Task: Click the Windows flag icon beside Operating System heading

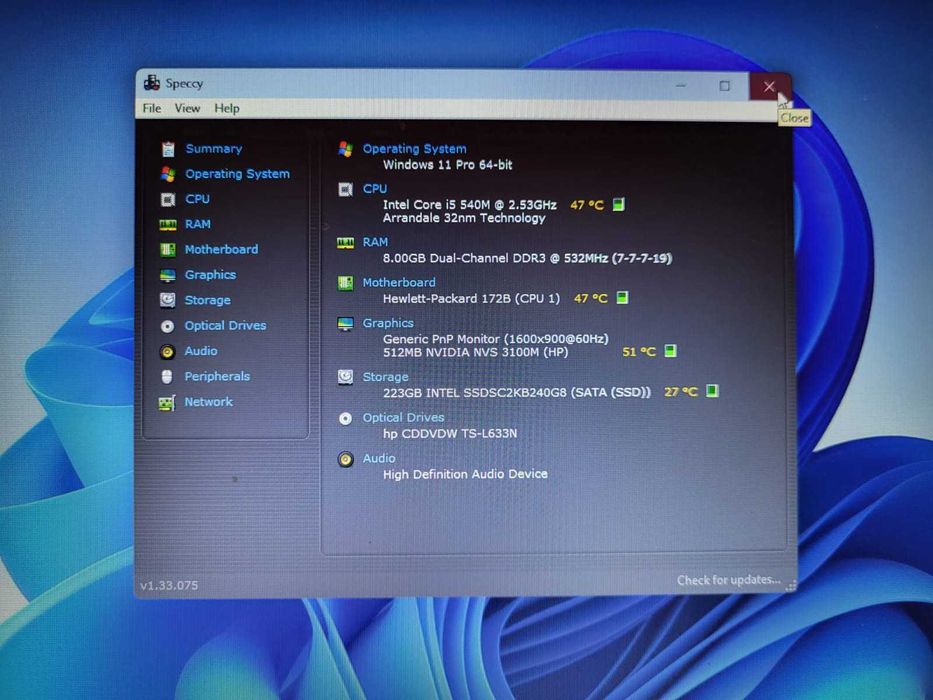Action: (x=346, y=149)
